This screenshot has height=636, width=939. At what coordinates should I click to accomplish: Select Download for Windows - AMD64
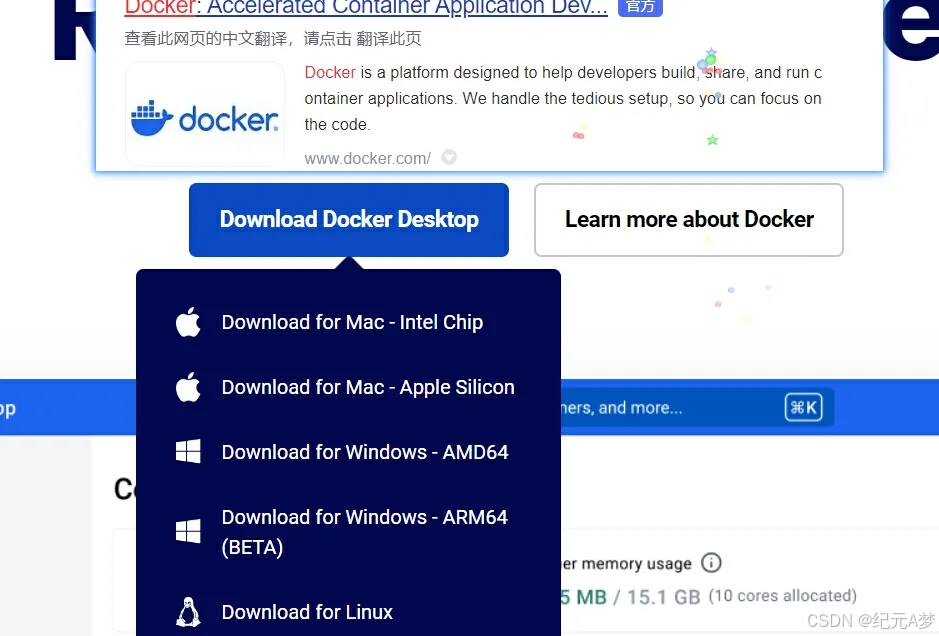click(x=365, y=452)
